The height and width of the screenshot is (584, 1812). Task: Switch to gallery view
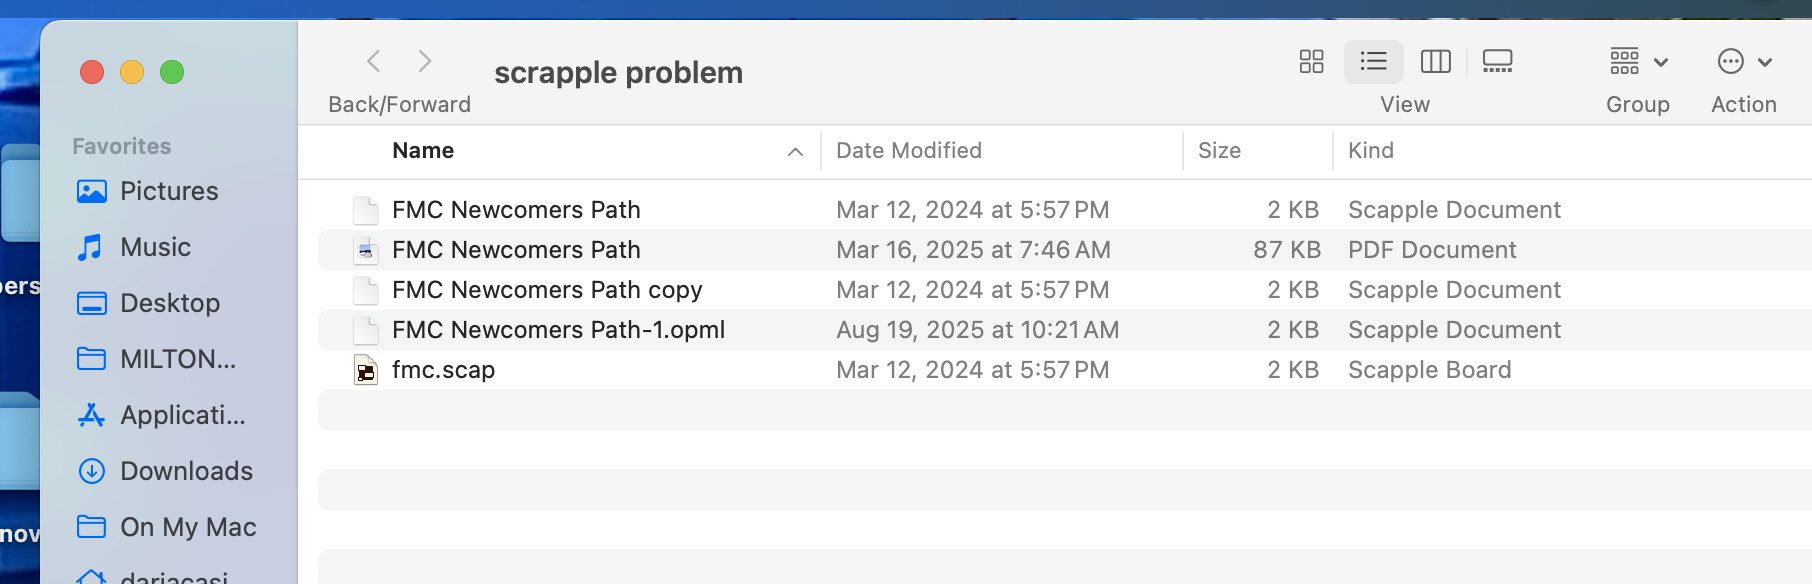pos(1497,62)
